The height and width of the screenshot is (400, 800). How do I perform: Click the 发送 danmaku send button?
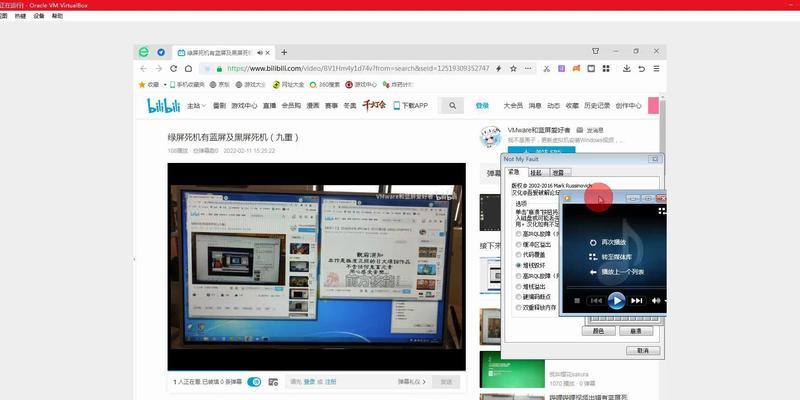pos(446,382)
